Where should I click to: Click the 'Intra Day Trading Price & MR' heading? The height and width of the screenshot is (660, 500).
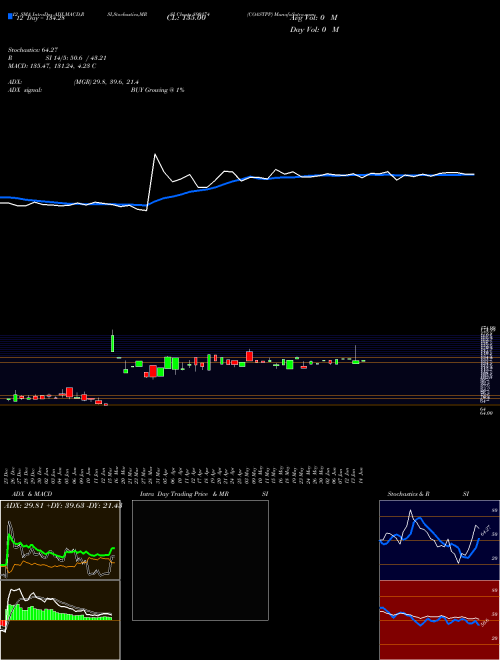[x=184, y=494]
